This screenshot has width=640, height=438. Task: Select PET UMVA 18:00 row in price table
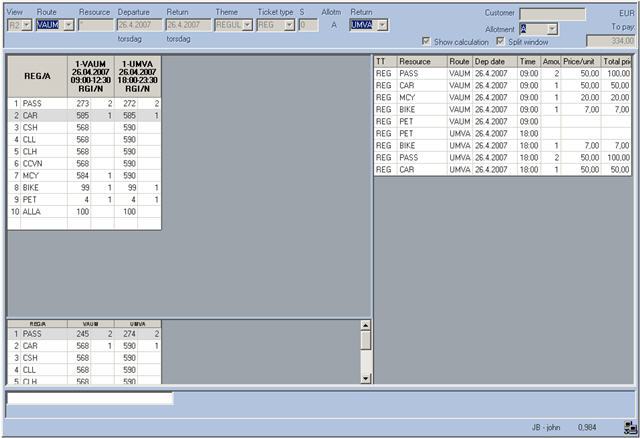tap(502, 133)
